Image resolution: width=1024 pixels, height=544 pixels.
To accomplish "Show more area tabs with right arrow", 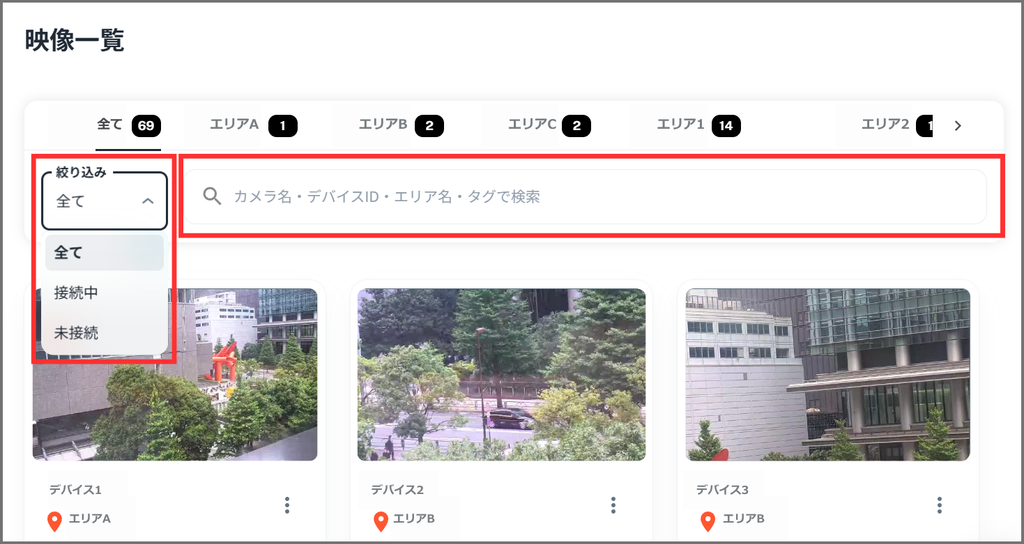I will tap(958, 126).
